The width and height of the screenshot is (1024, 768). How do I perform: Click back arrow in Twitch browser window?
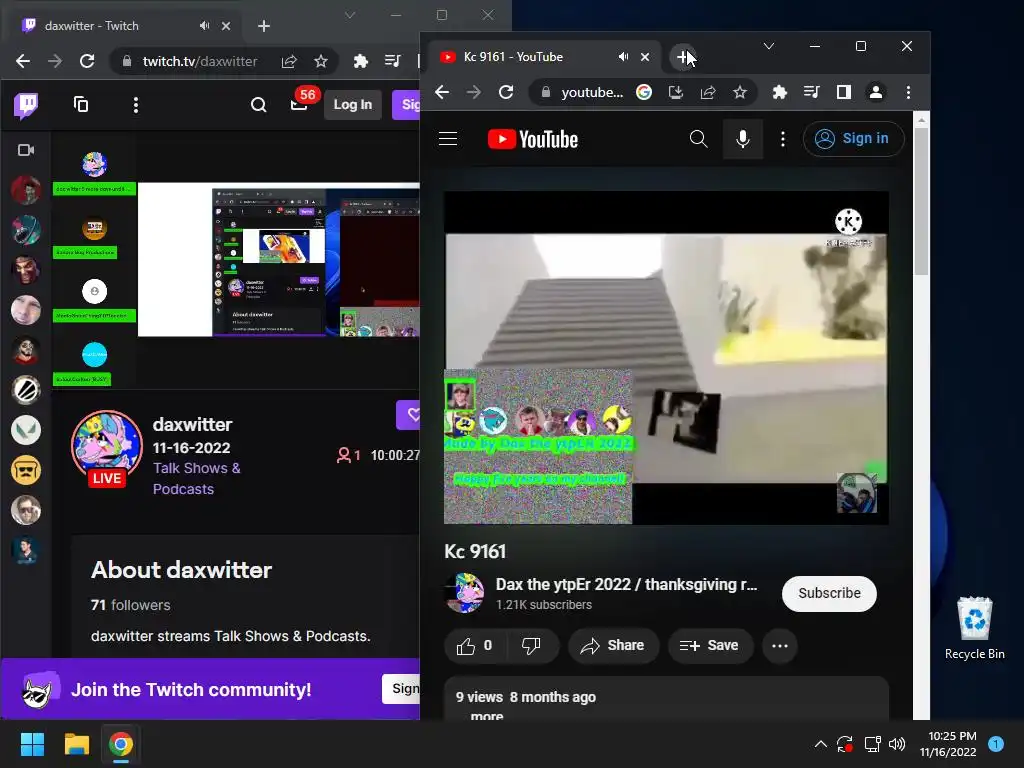tap(23, 61)
